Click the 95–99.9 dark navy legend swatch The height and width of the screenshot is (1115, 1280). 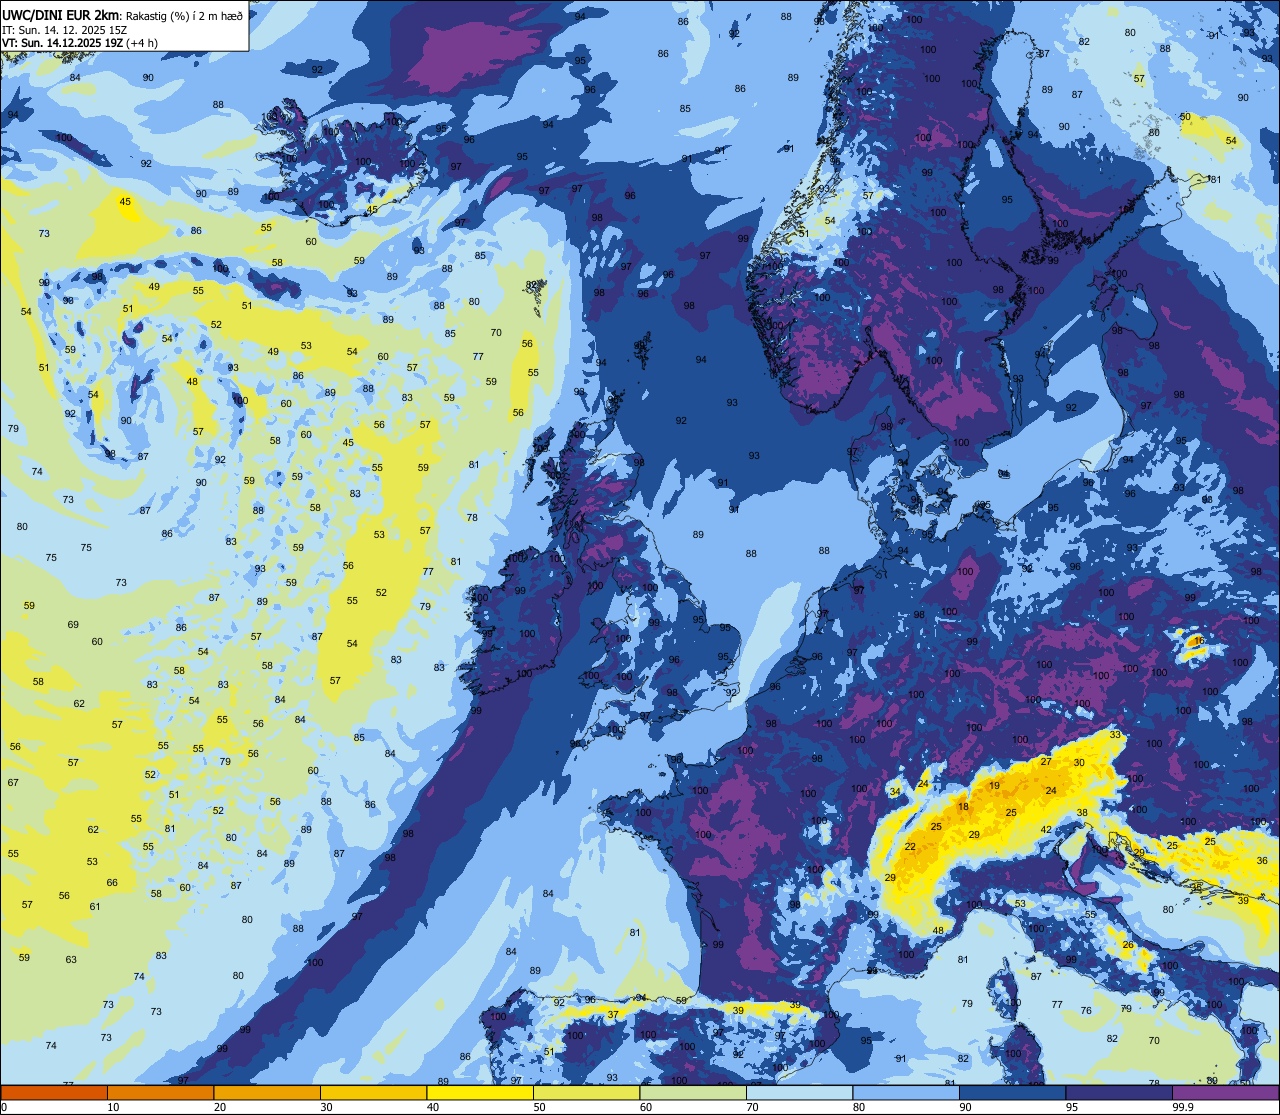coord(1119,1092)
